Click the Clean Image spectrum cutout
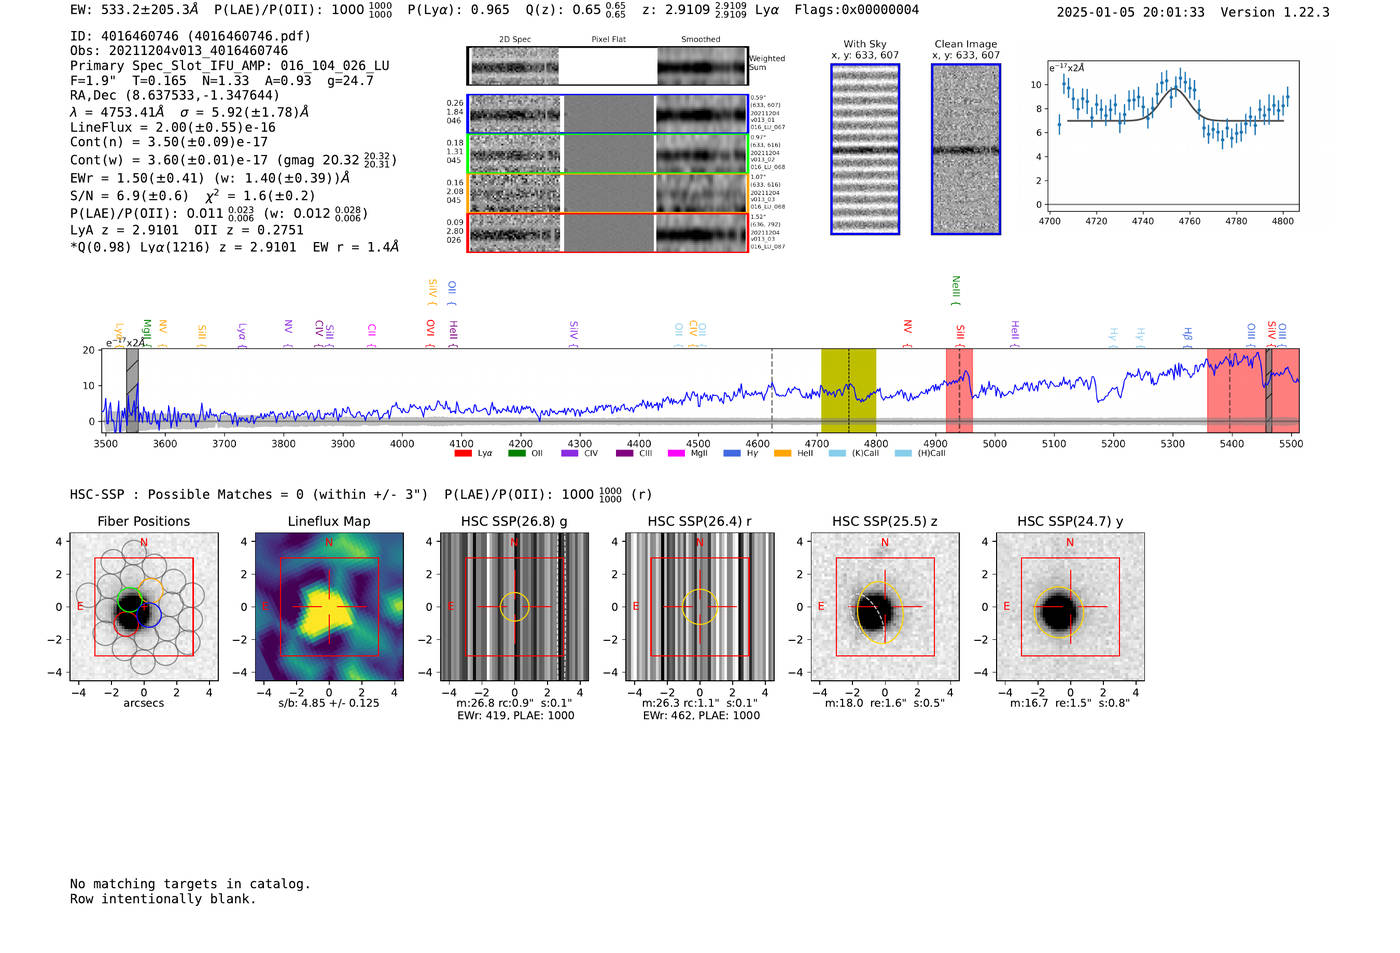The height and width of the screenshot is (953, 1400). (x=966, y=149)
